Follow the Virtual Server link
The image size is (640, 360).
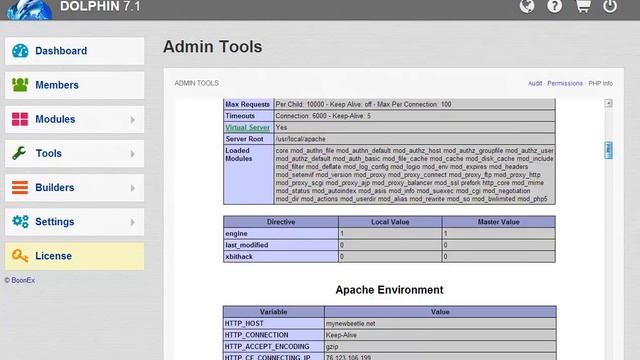pyautogui.click(x=247, y=127)
